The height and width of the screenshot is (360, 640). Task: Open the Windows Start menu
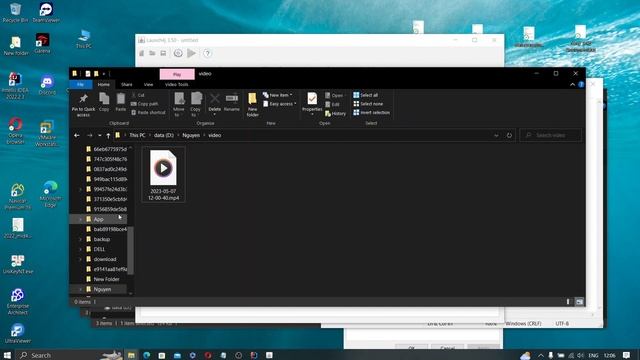[7, 356]
